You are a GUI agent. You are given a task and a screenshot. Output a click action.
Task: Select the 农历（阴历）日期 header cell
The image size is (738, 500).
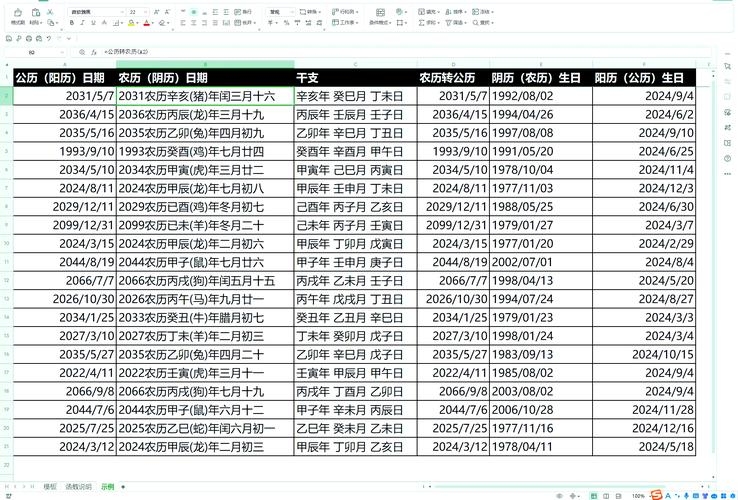click(x=204, y=77)
